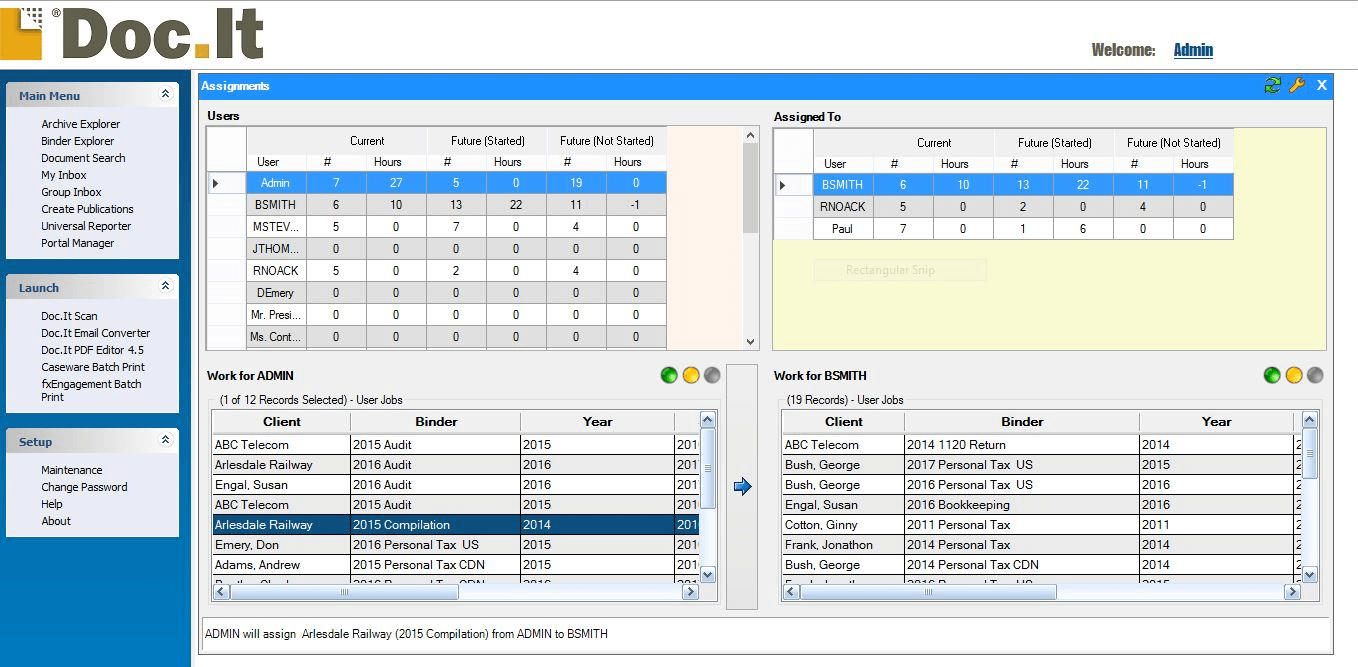Open Binder Explorer
1358x667 pixels.
pos(77,141)
